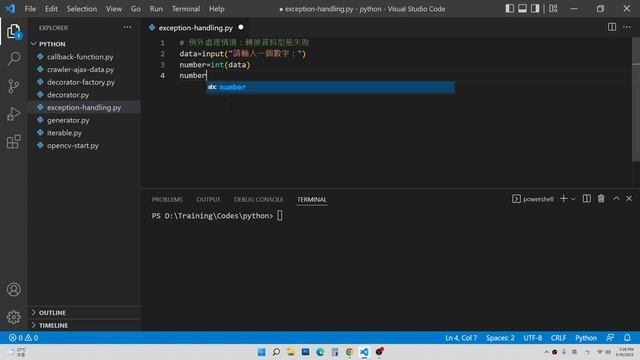Open the Edit menu
The width and height of the screenshot is (640, 360).
(51, 9)
